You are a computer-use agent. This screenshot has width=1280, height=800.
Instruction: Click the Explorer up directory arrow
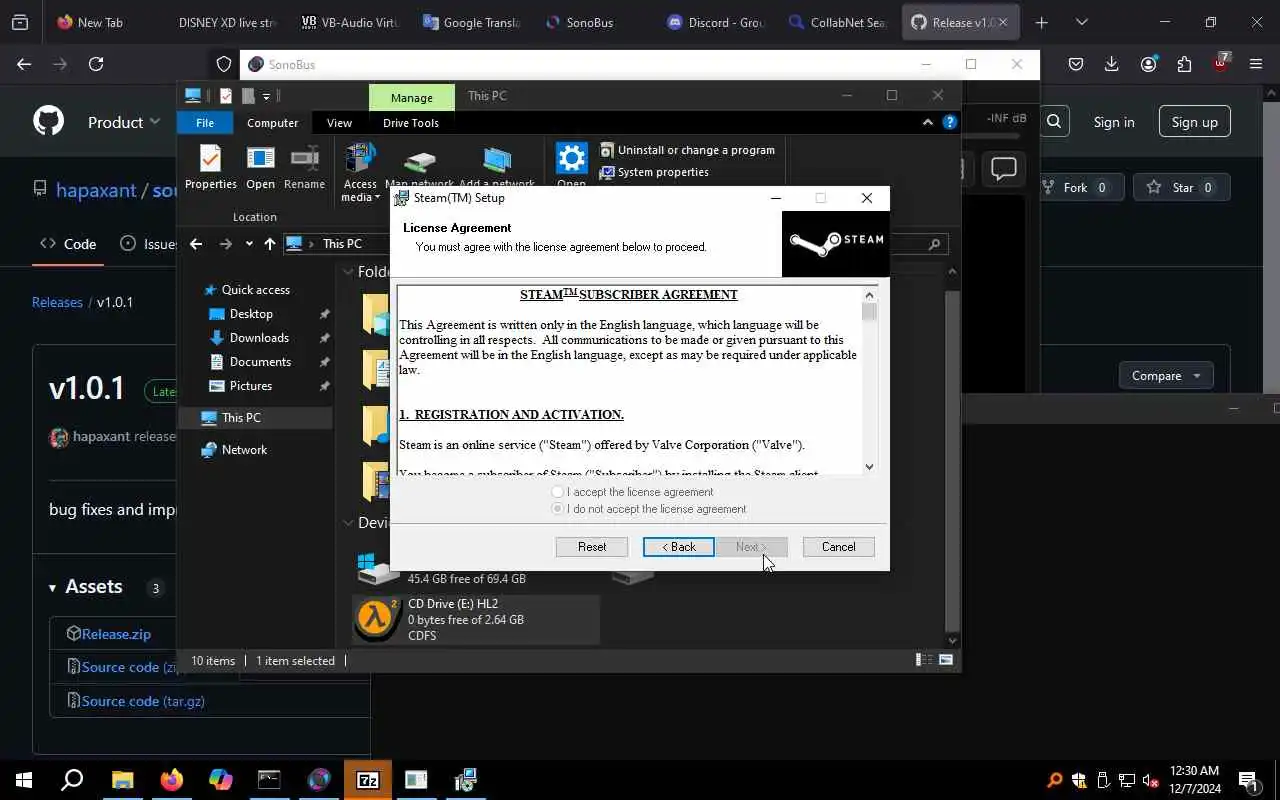pos(269,244)
